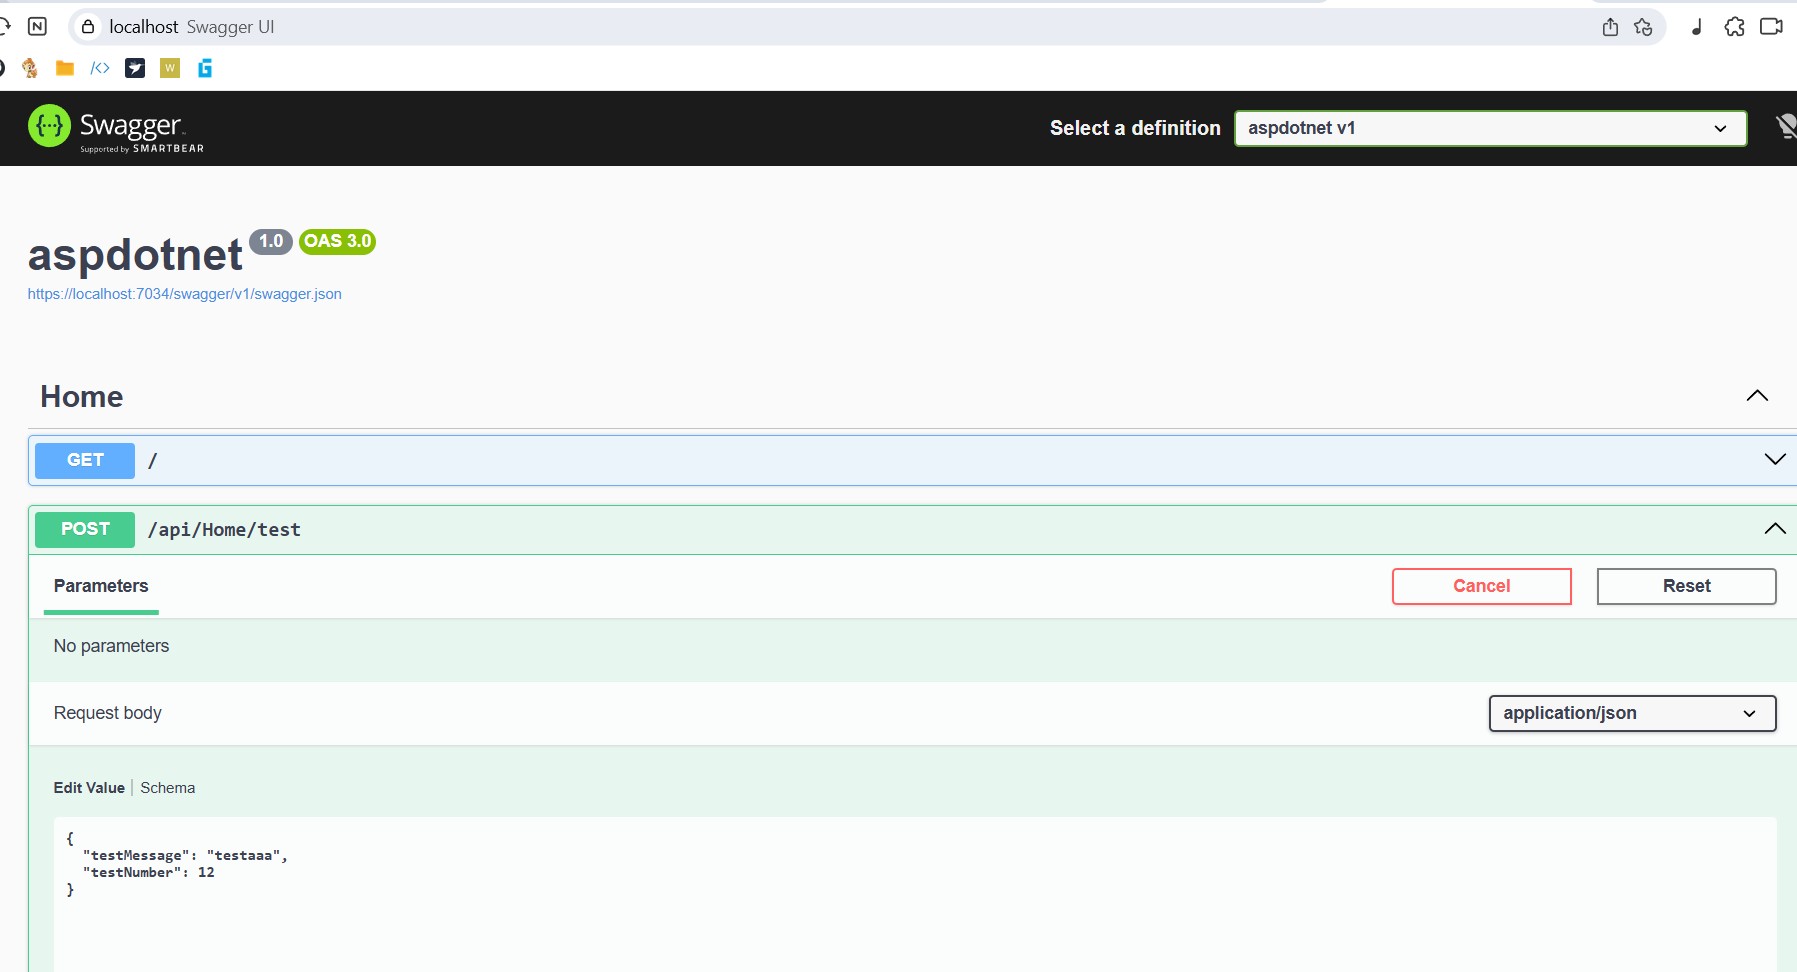Click the Cancel button

click(1481, 586)
